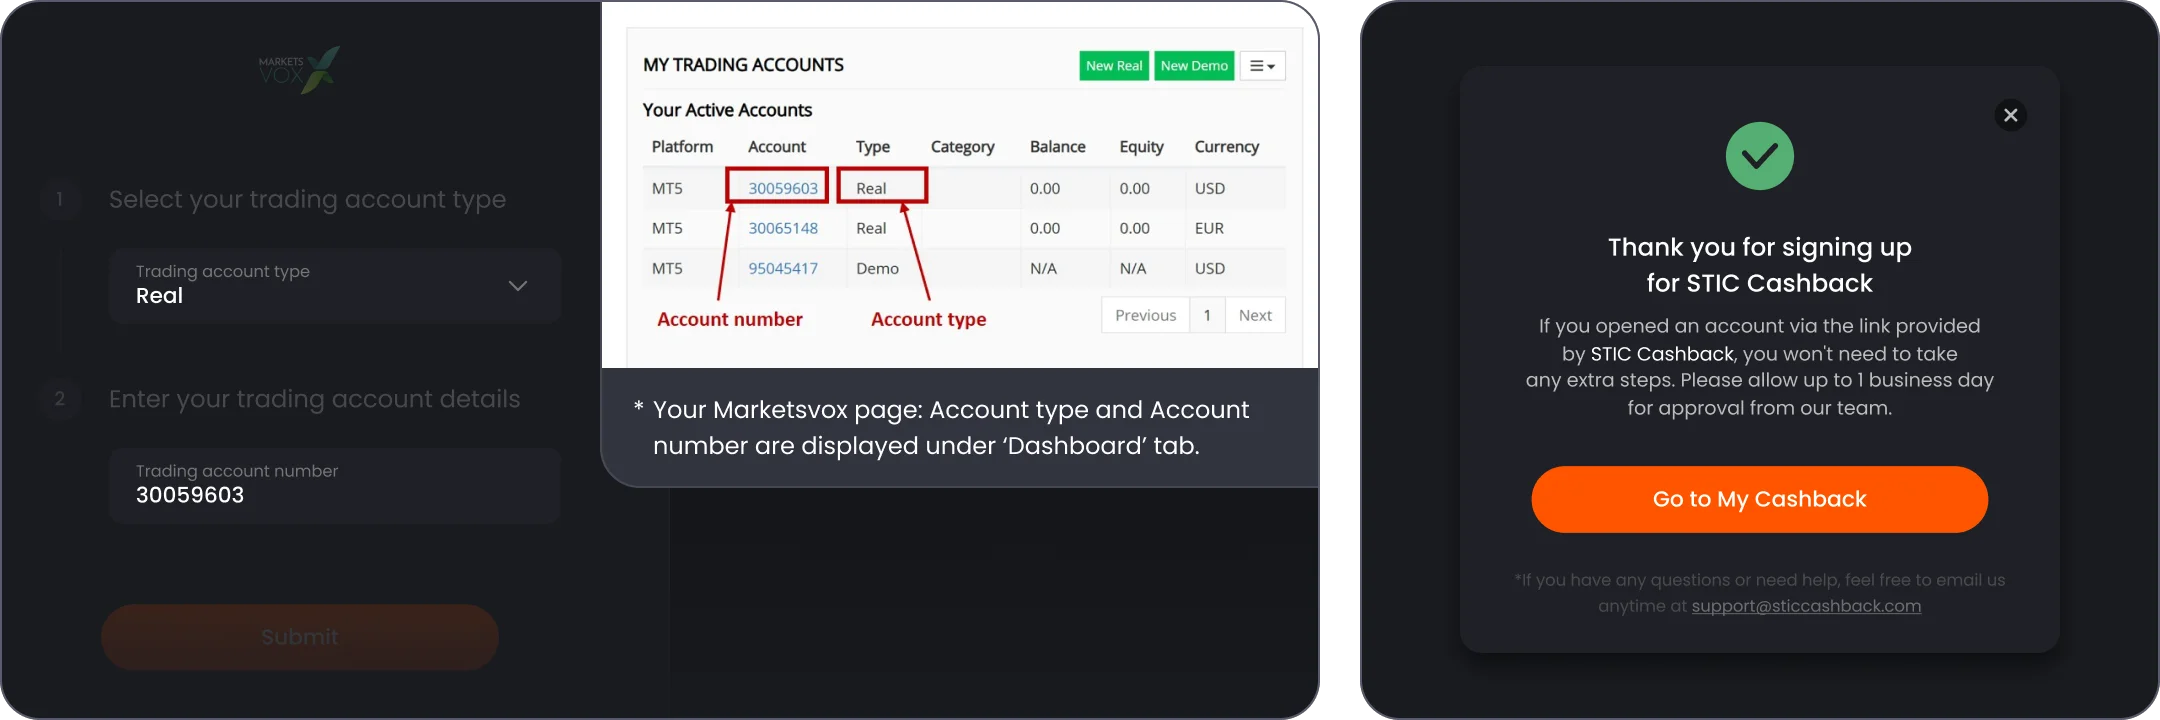Expand the Trading account type dropdown

pos(335,285)
